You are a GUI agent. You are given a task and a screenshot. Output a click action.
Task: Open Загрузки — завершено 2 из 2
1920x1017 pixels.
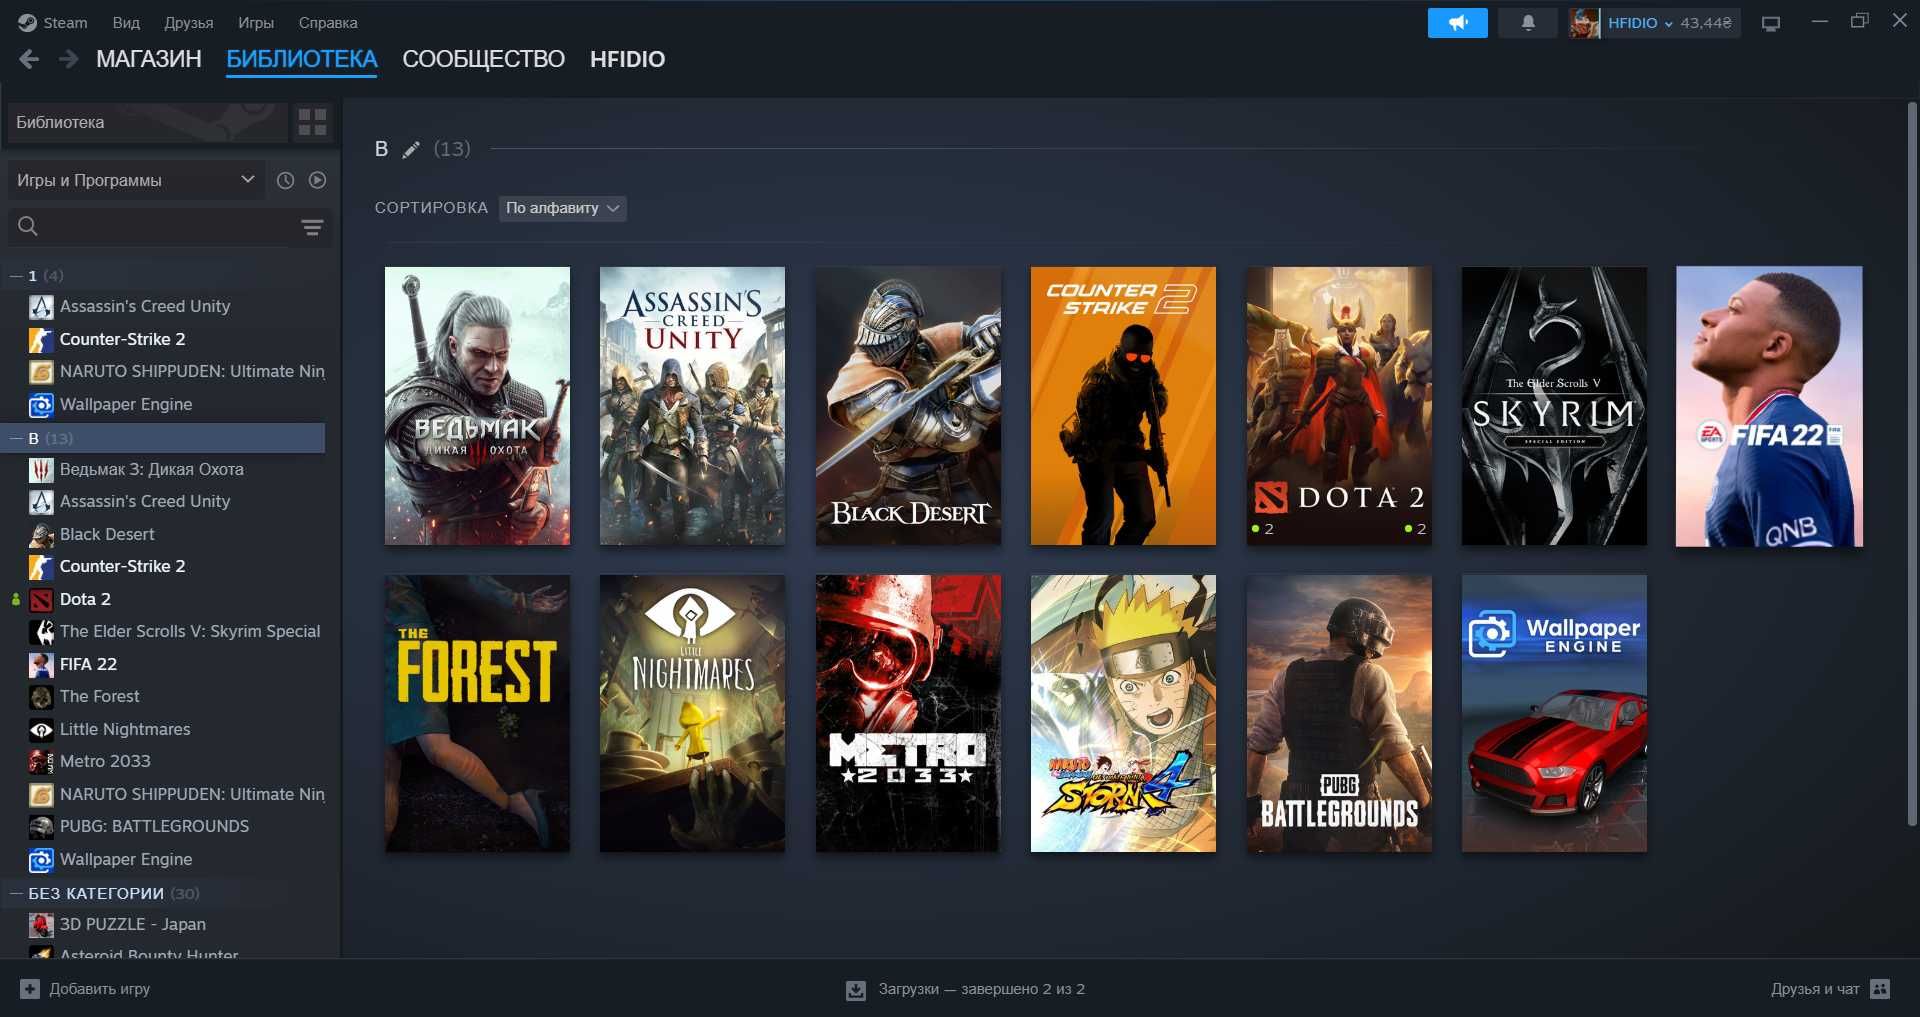coord(981,989)
